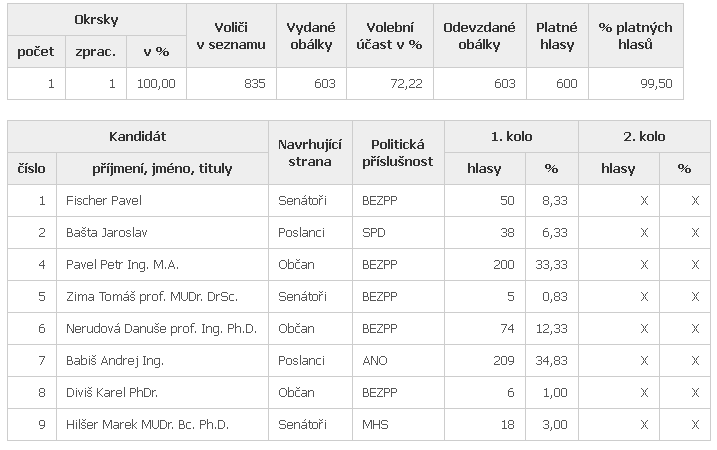The width and height of the screenshot is (717, 450).
Task: Click candidate name Fischer Pavel
Action: point(104,201)
